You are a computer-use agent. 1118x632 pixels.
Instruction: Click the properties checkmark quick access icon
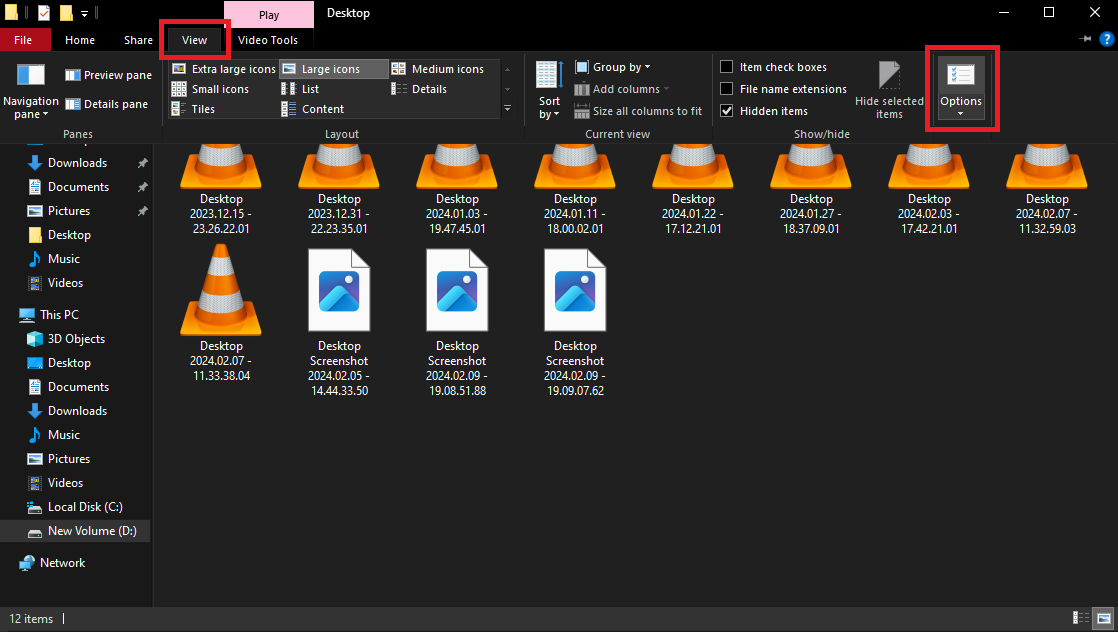coord(43,13)
